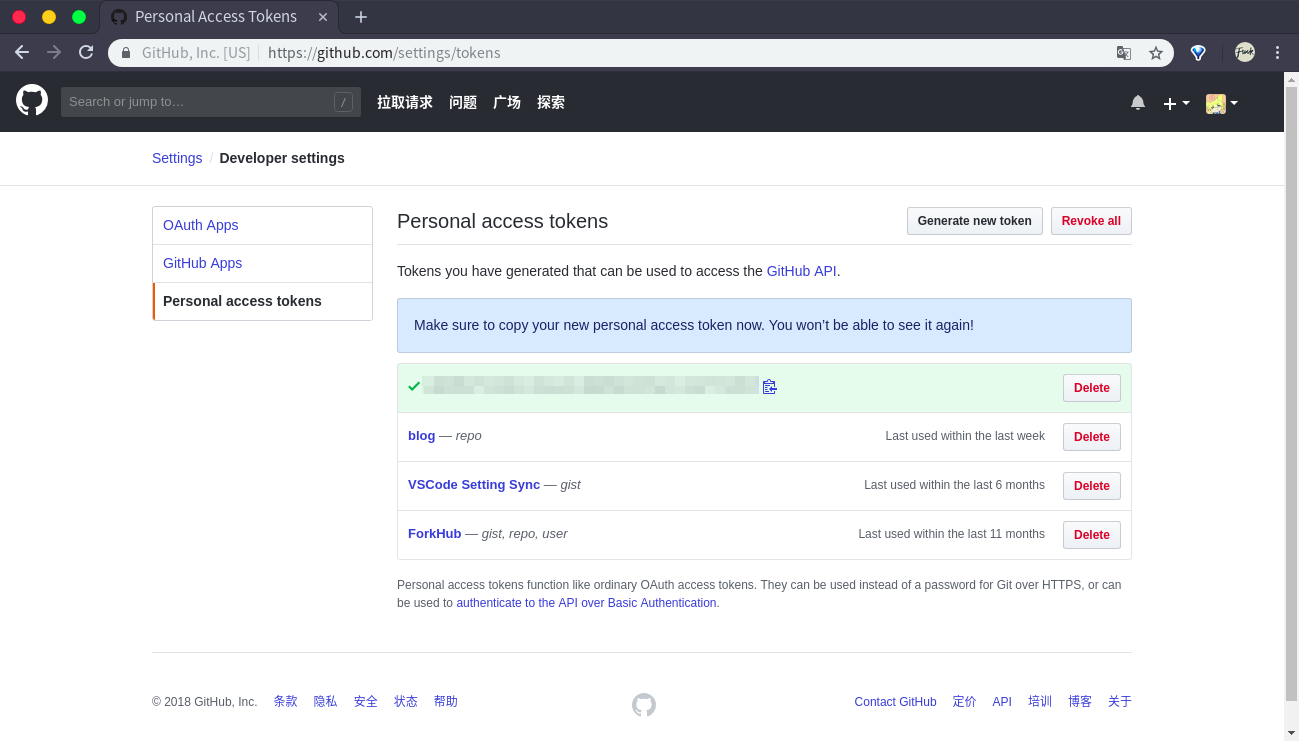Open authenticate to the API link
Image resolution: width=1299 pixels, height=741 pixels.
pyautogui.click(x=586, y=603)
